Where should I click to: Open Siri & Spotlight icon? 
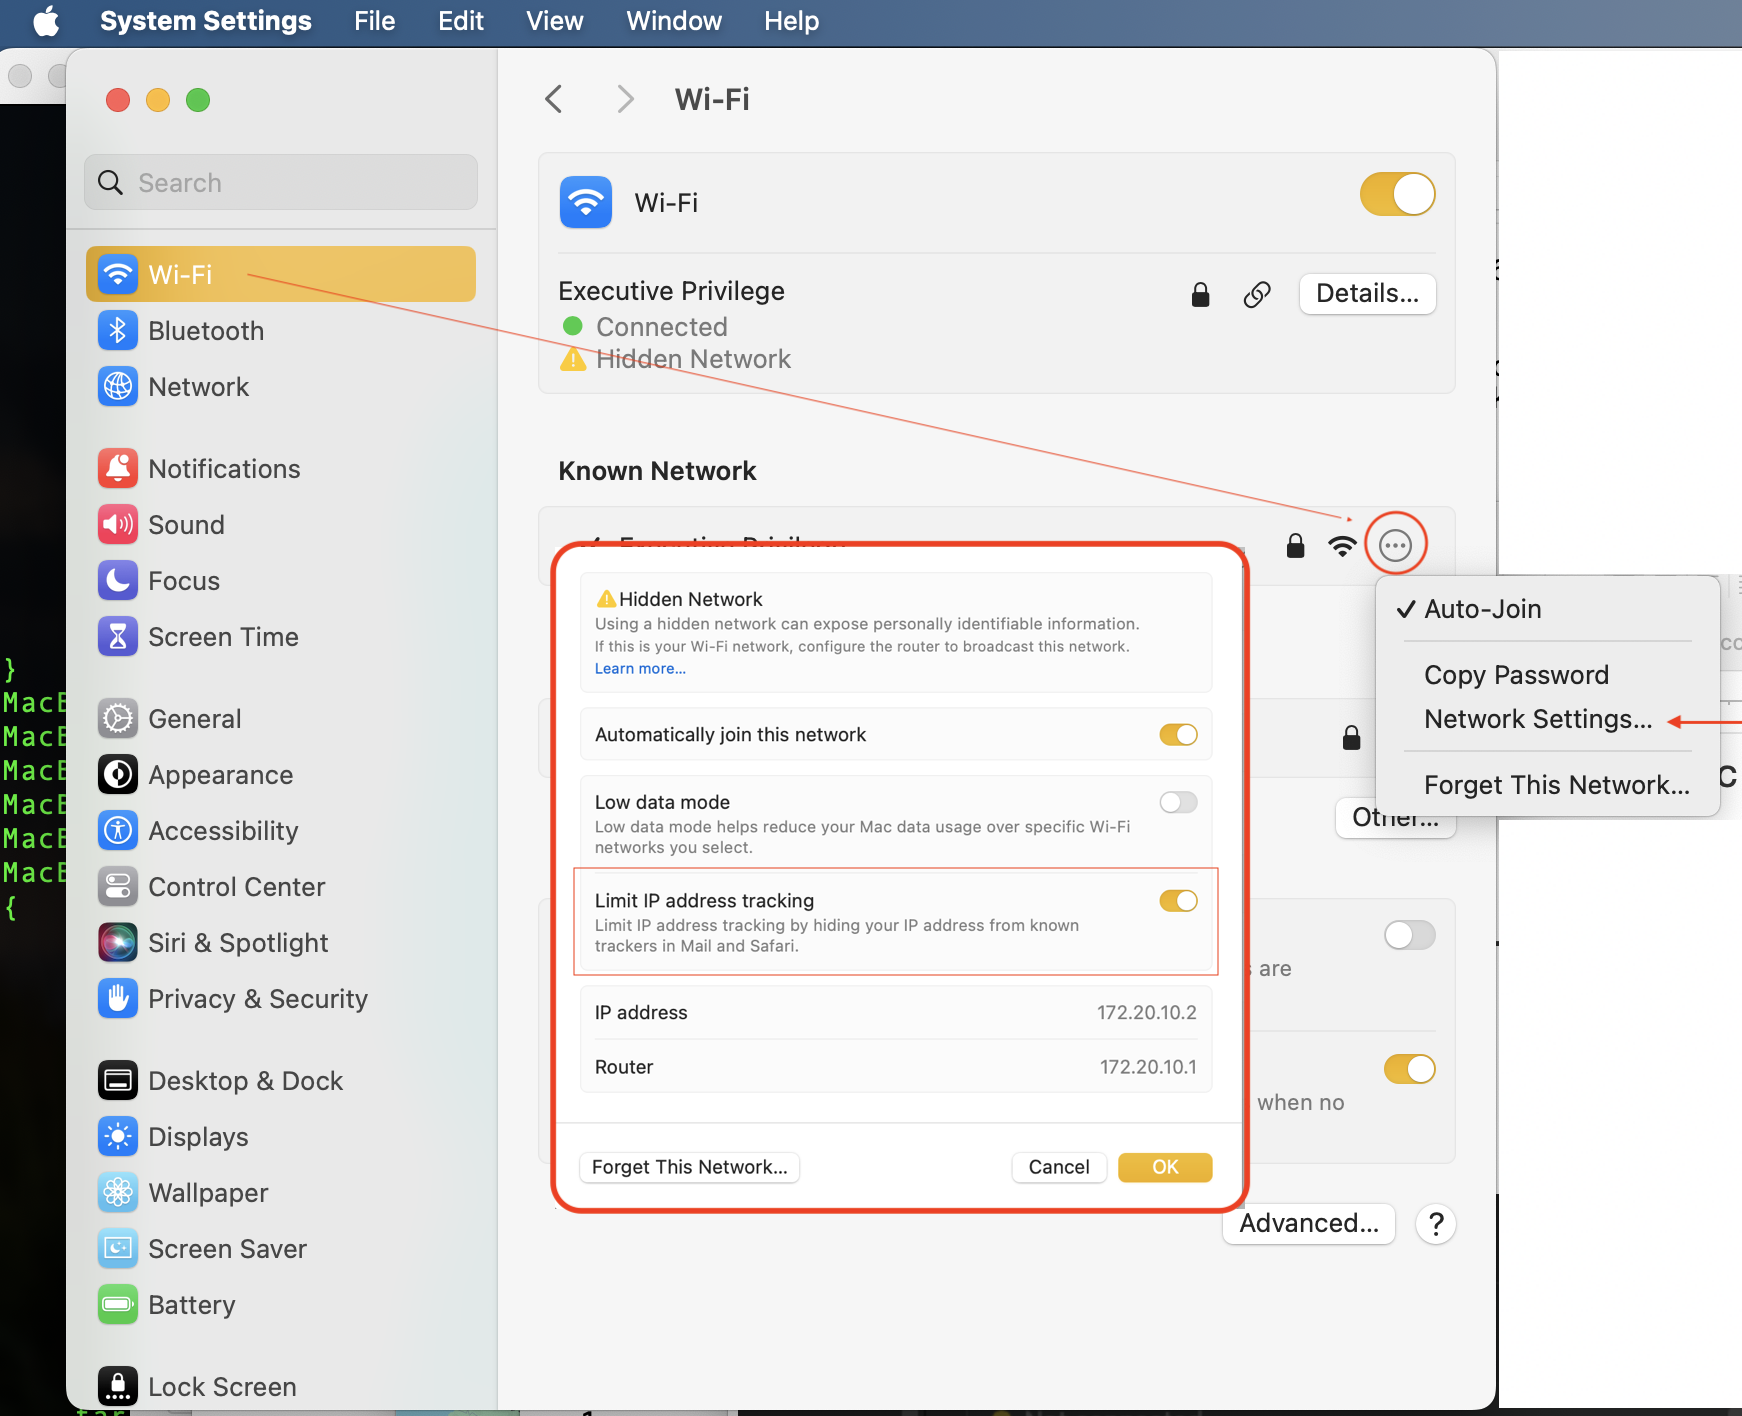tap(118, 942)
